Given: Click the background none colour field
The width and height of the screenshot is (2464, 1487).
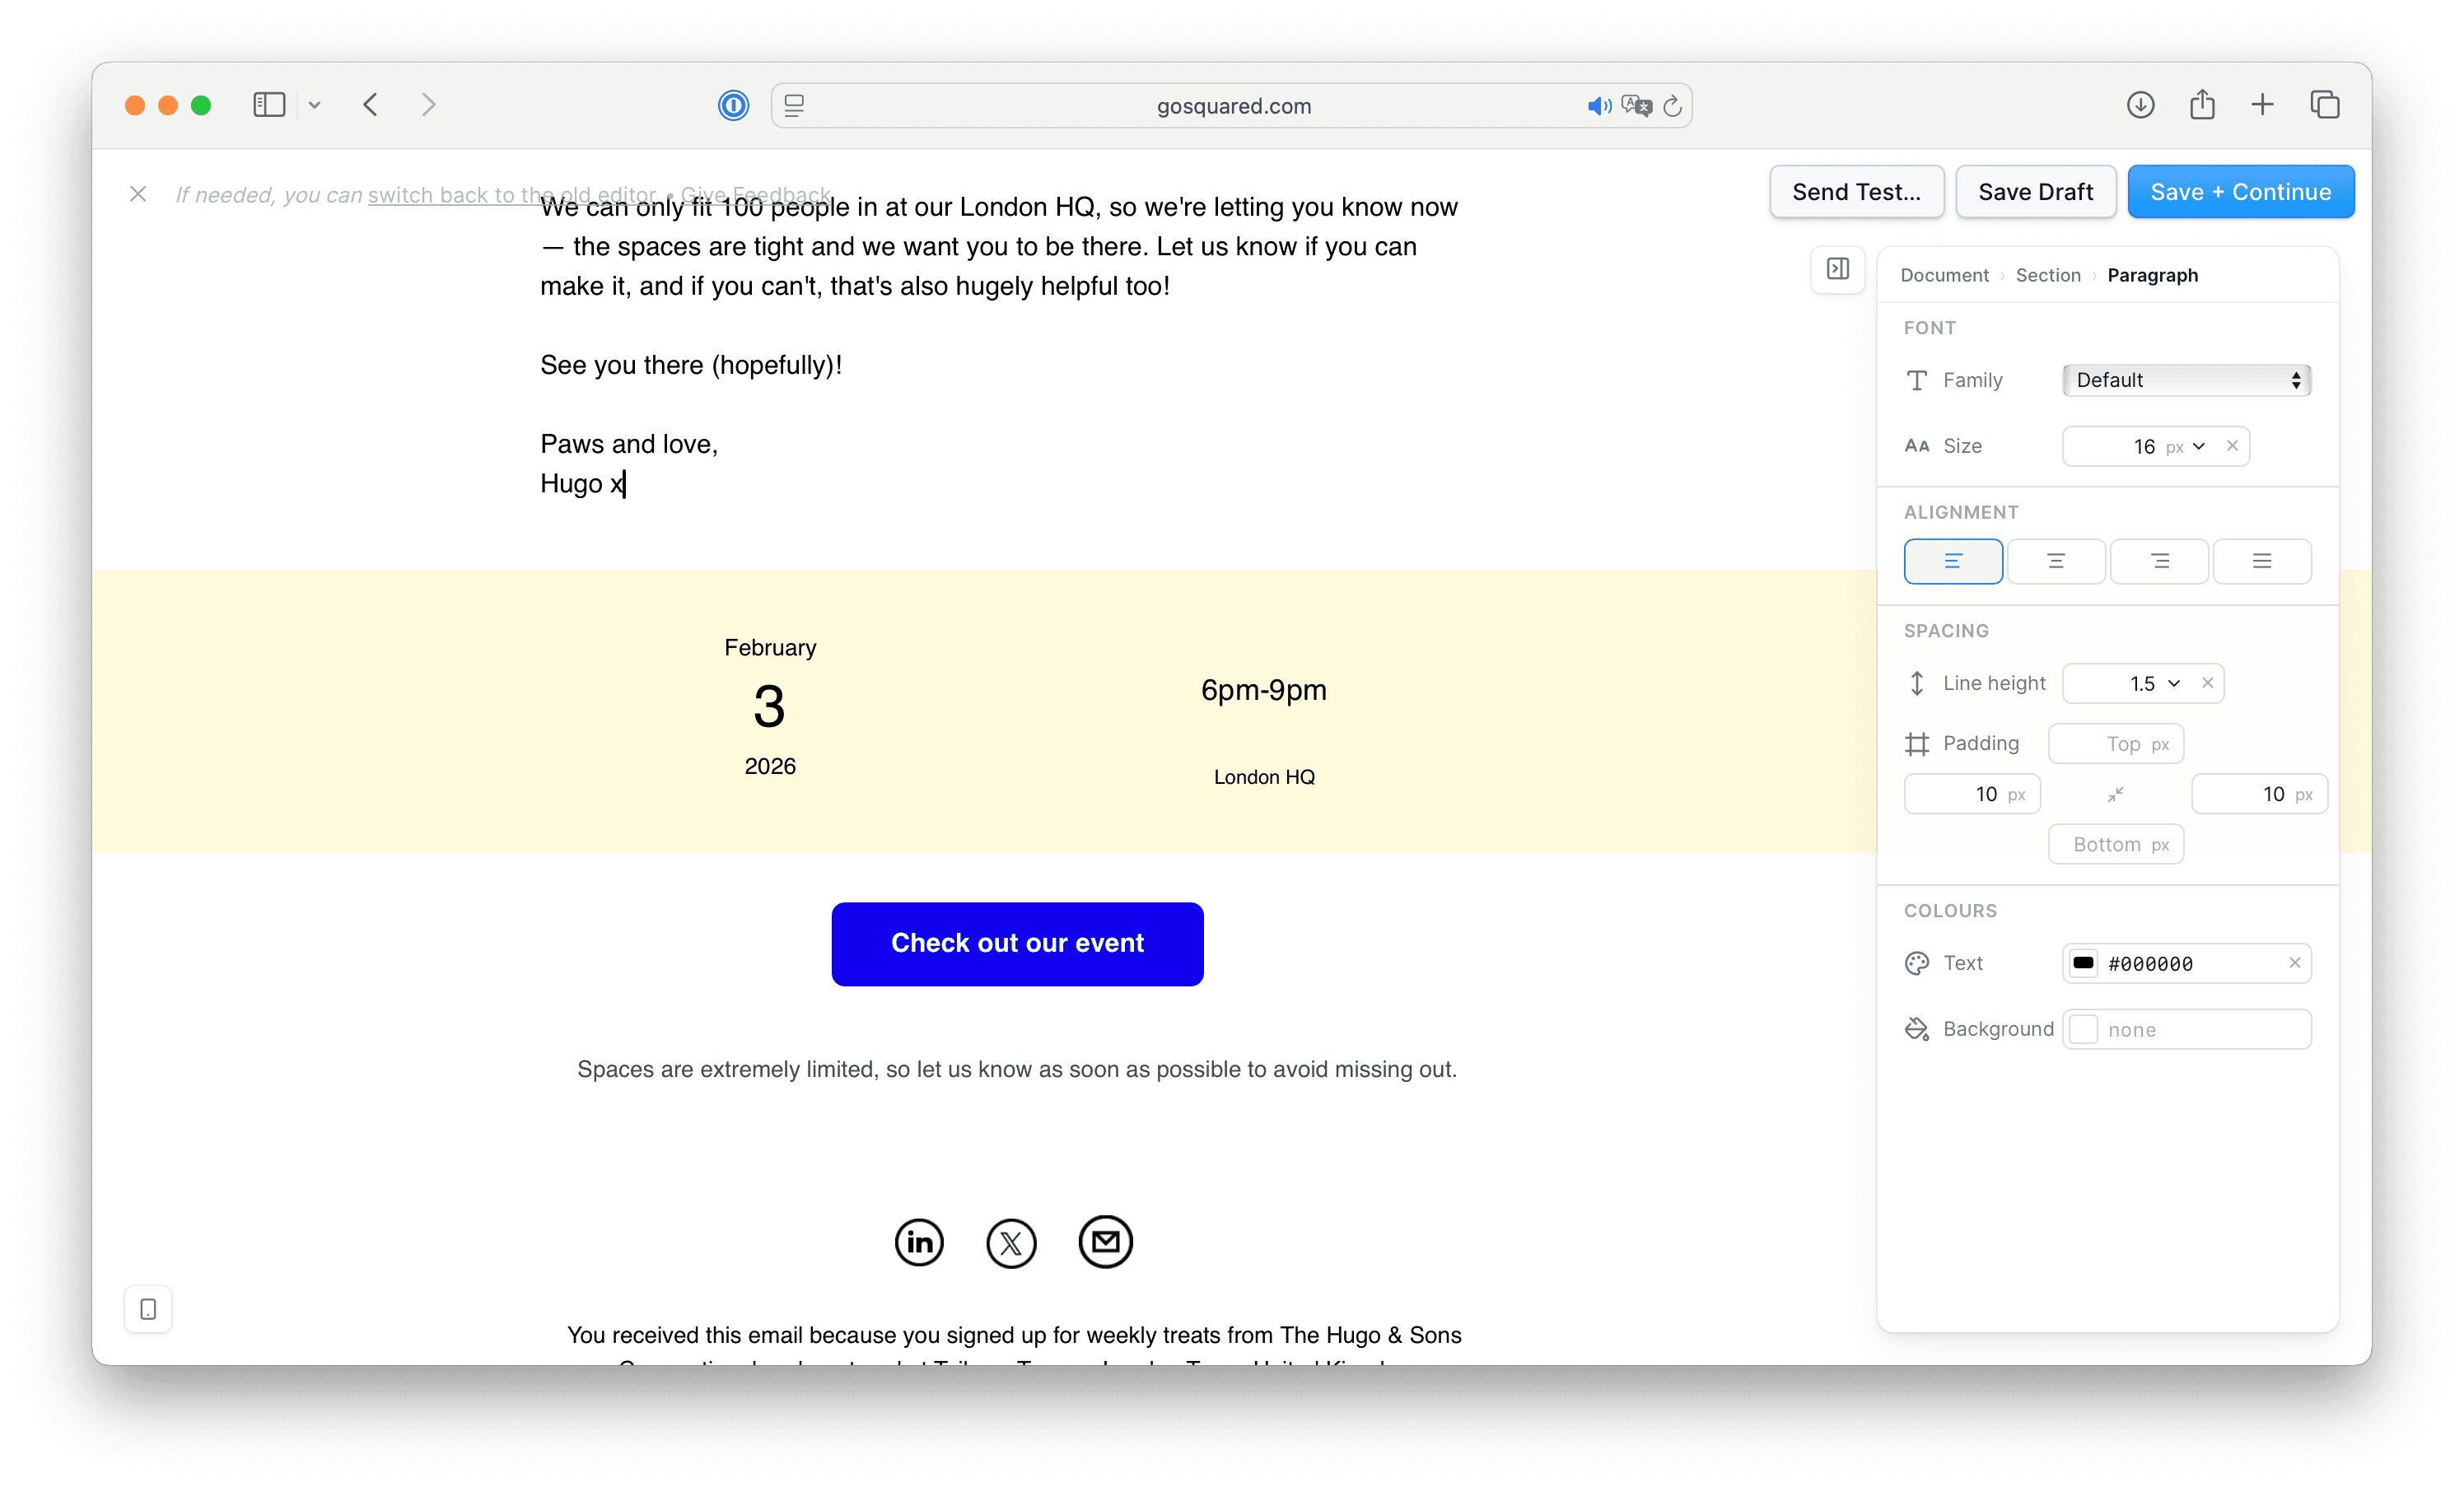Looking at the screenshot, I should click(2186, 1029).
